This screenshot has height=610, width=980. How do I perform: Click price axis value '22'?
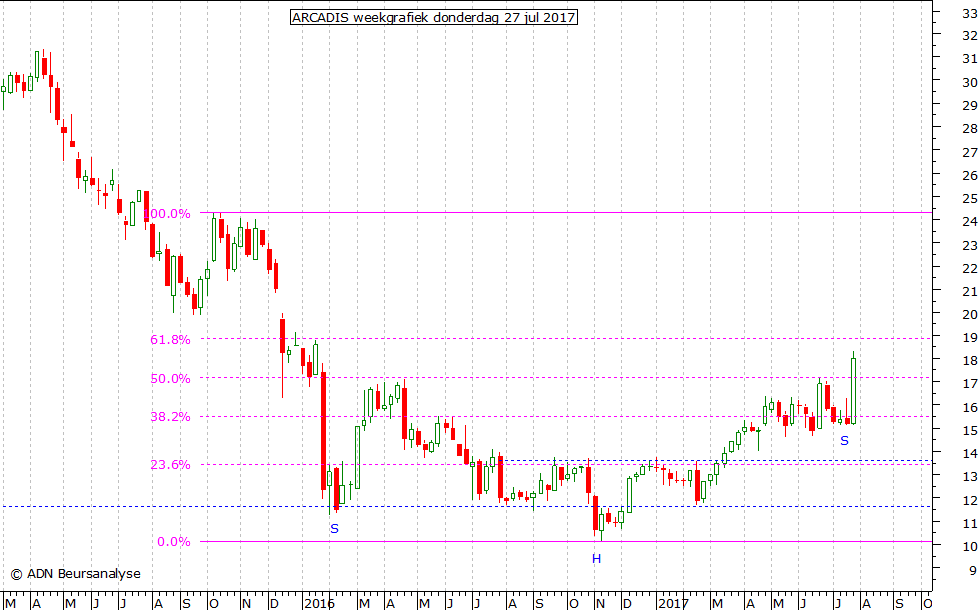pyautogui.click(x=969, y=269)
